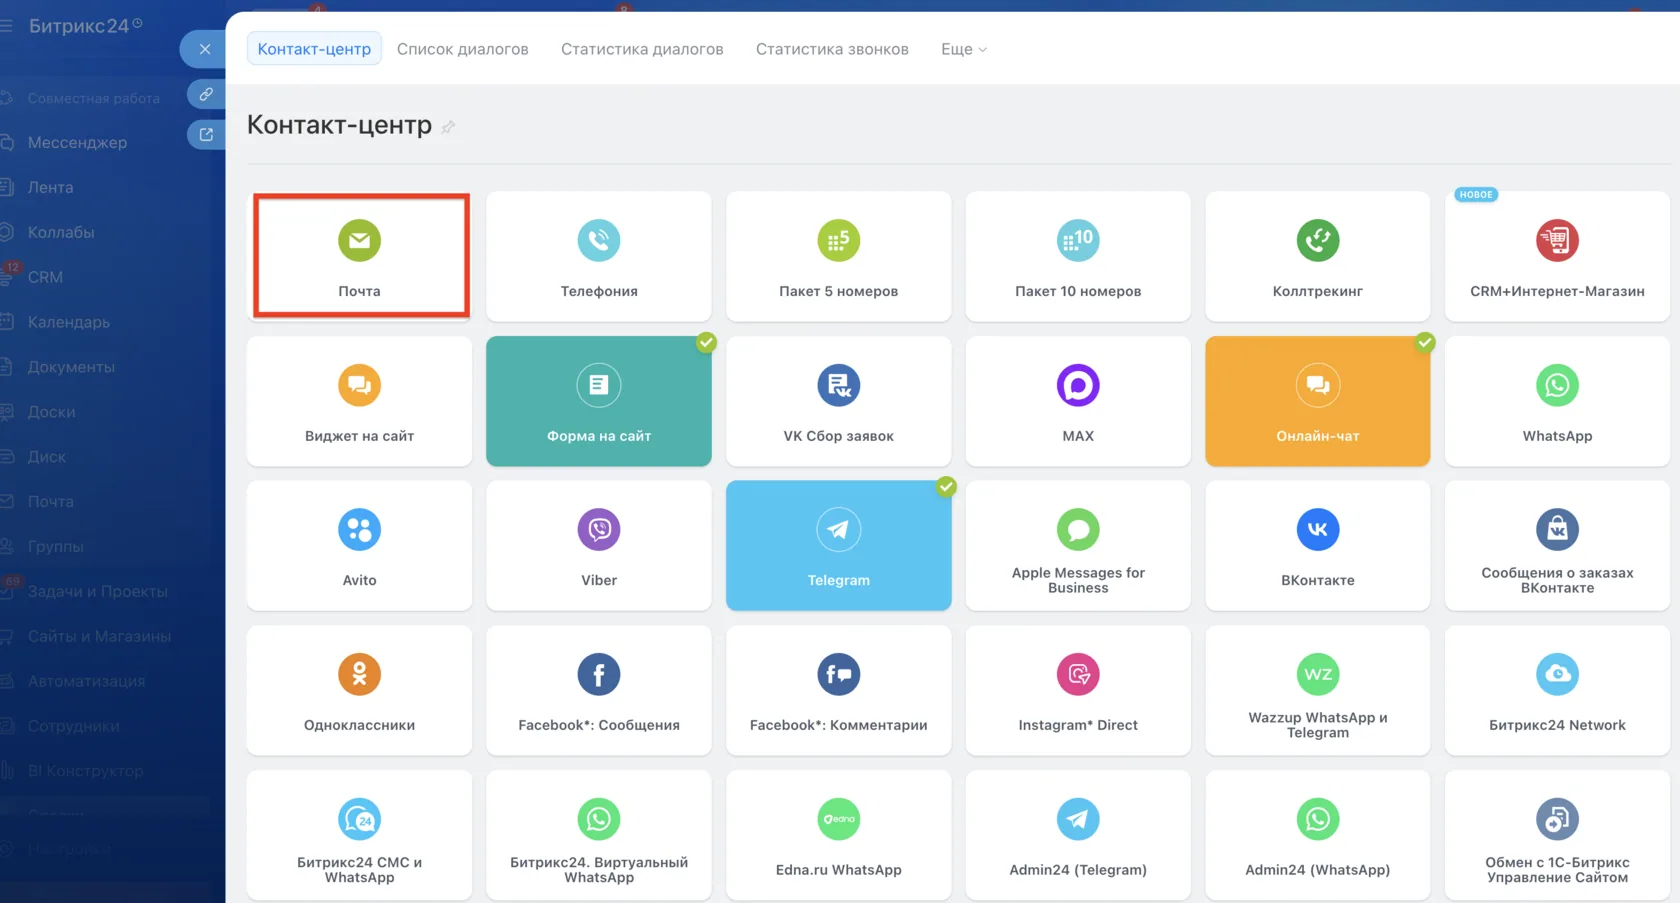Open the ВКонтакте connector card

[1318, 546]
